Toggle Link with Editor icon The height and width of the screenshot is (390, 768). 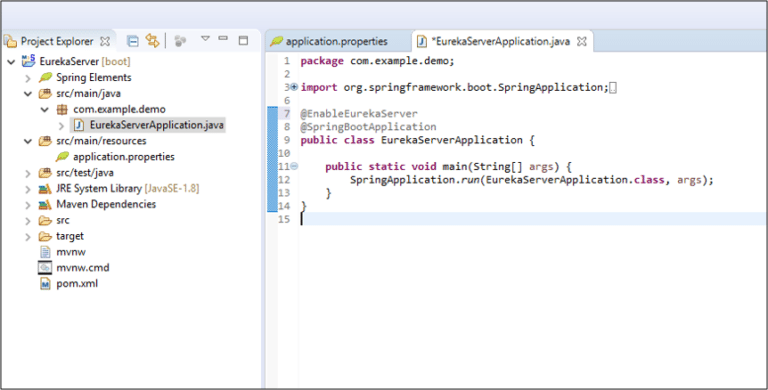[x=152, y=41]
